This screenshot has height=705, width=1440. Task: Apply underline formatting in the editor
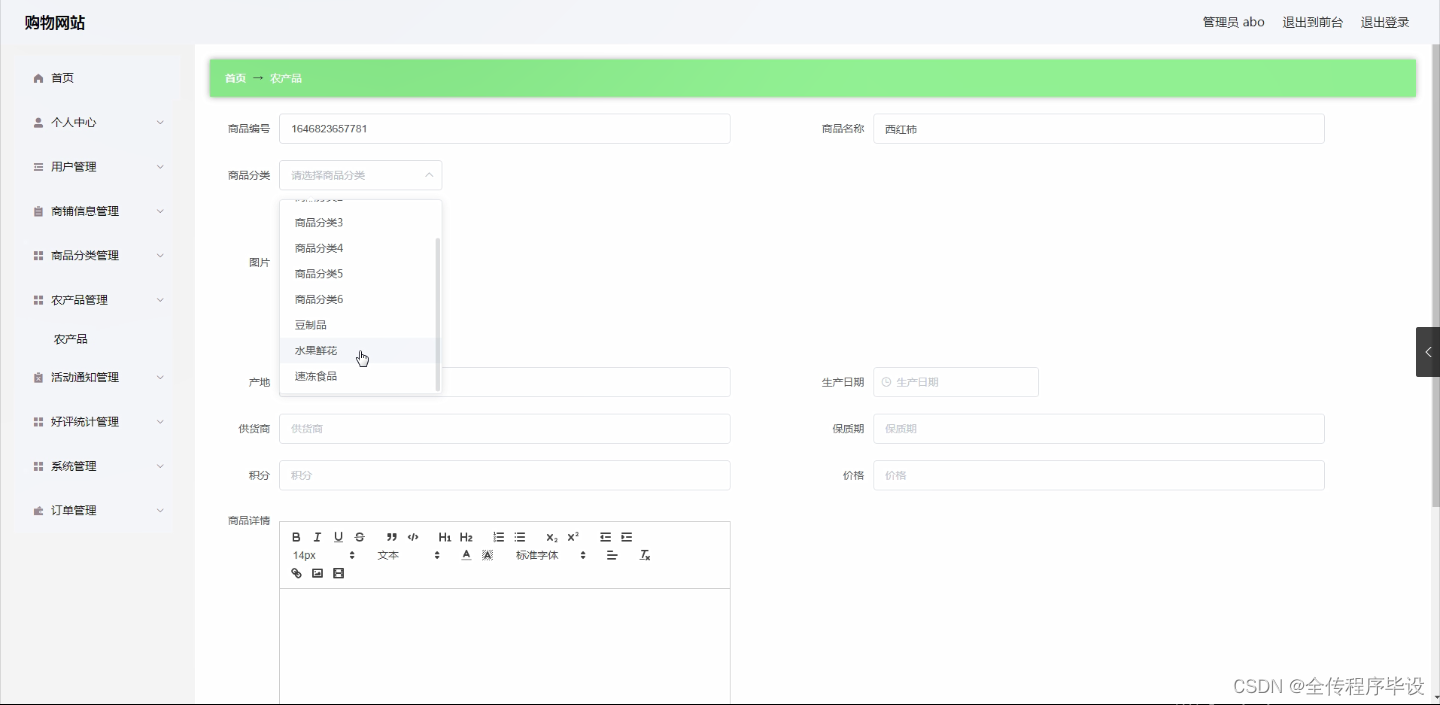point(338,537)
